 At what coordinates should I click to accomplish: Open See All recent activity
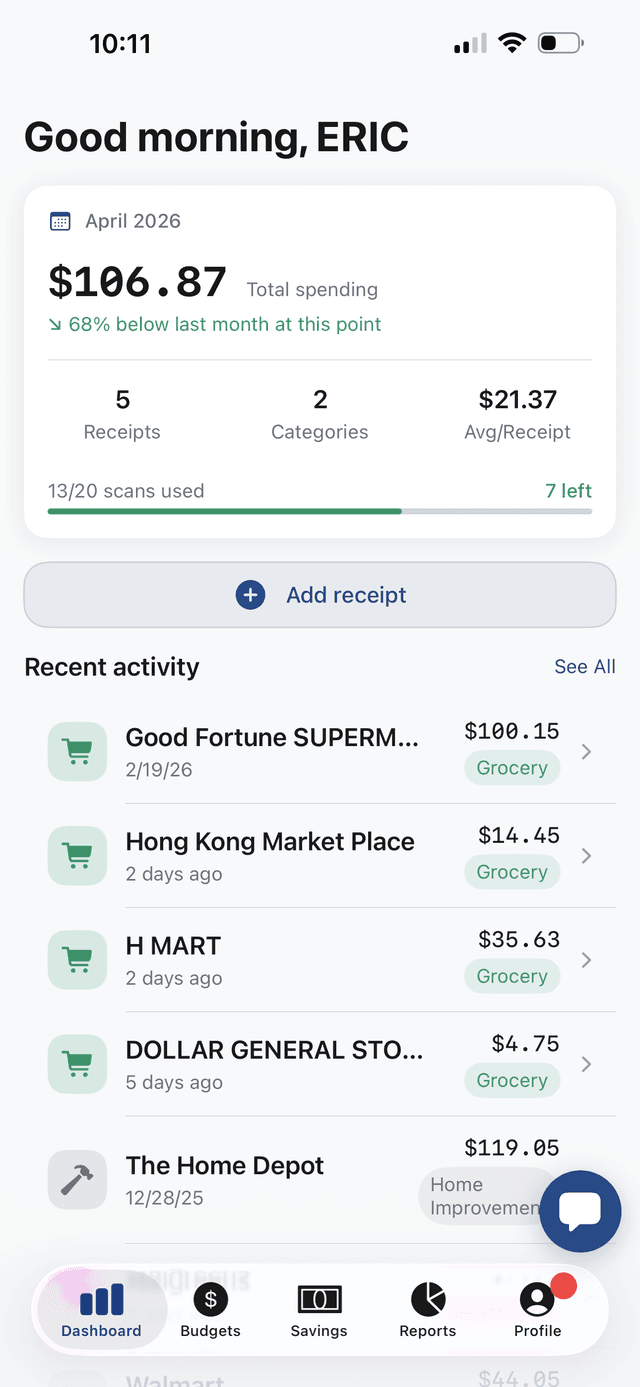(584, 666)
